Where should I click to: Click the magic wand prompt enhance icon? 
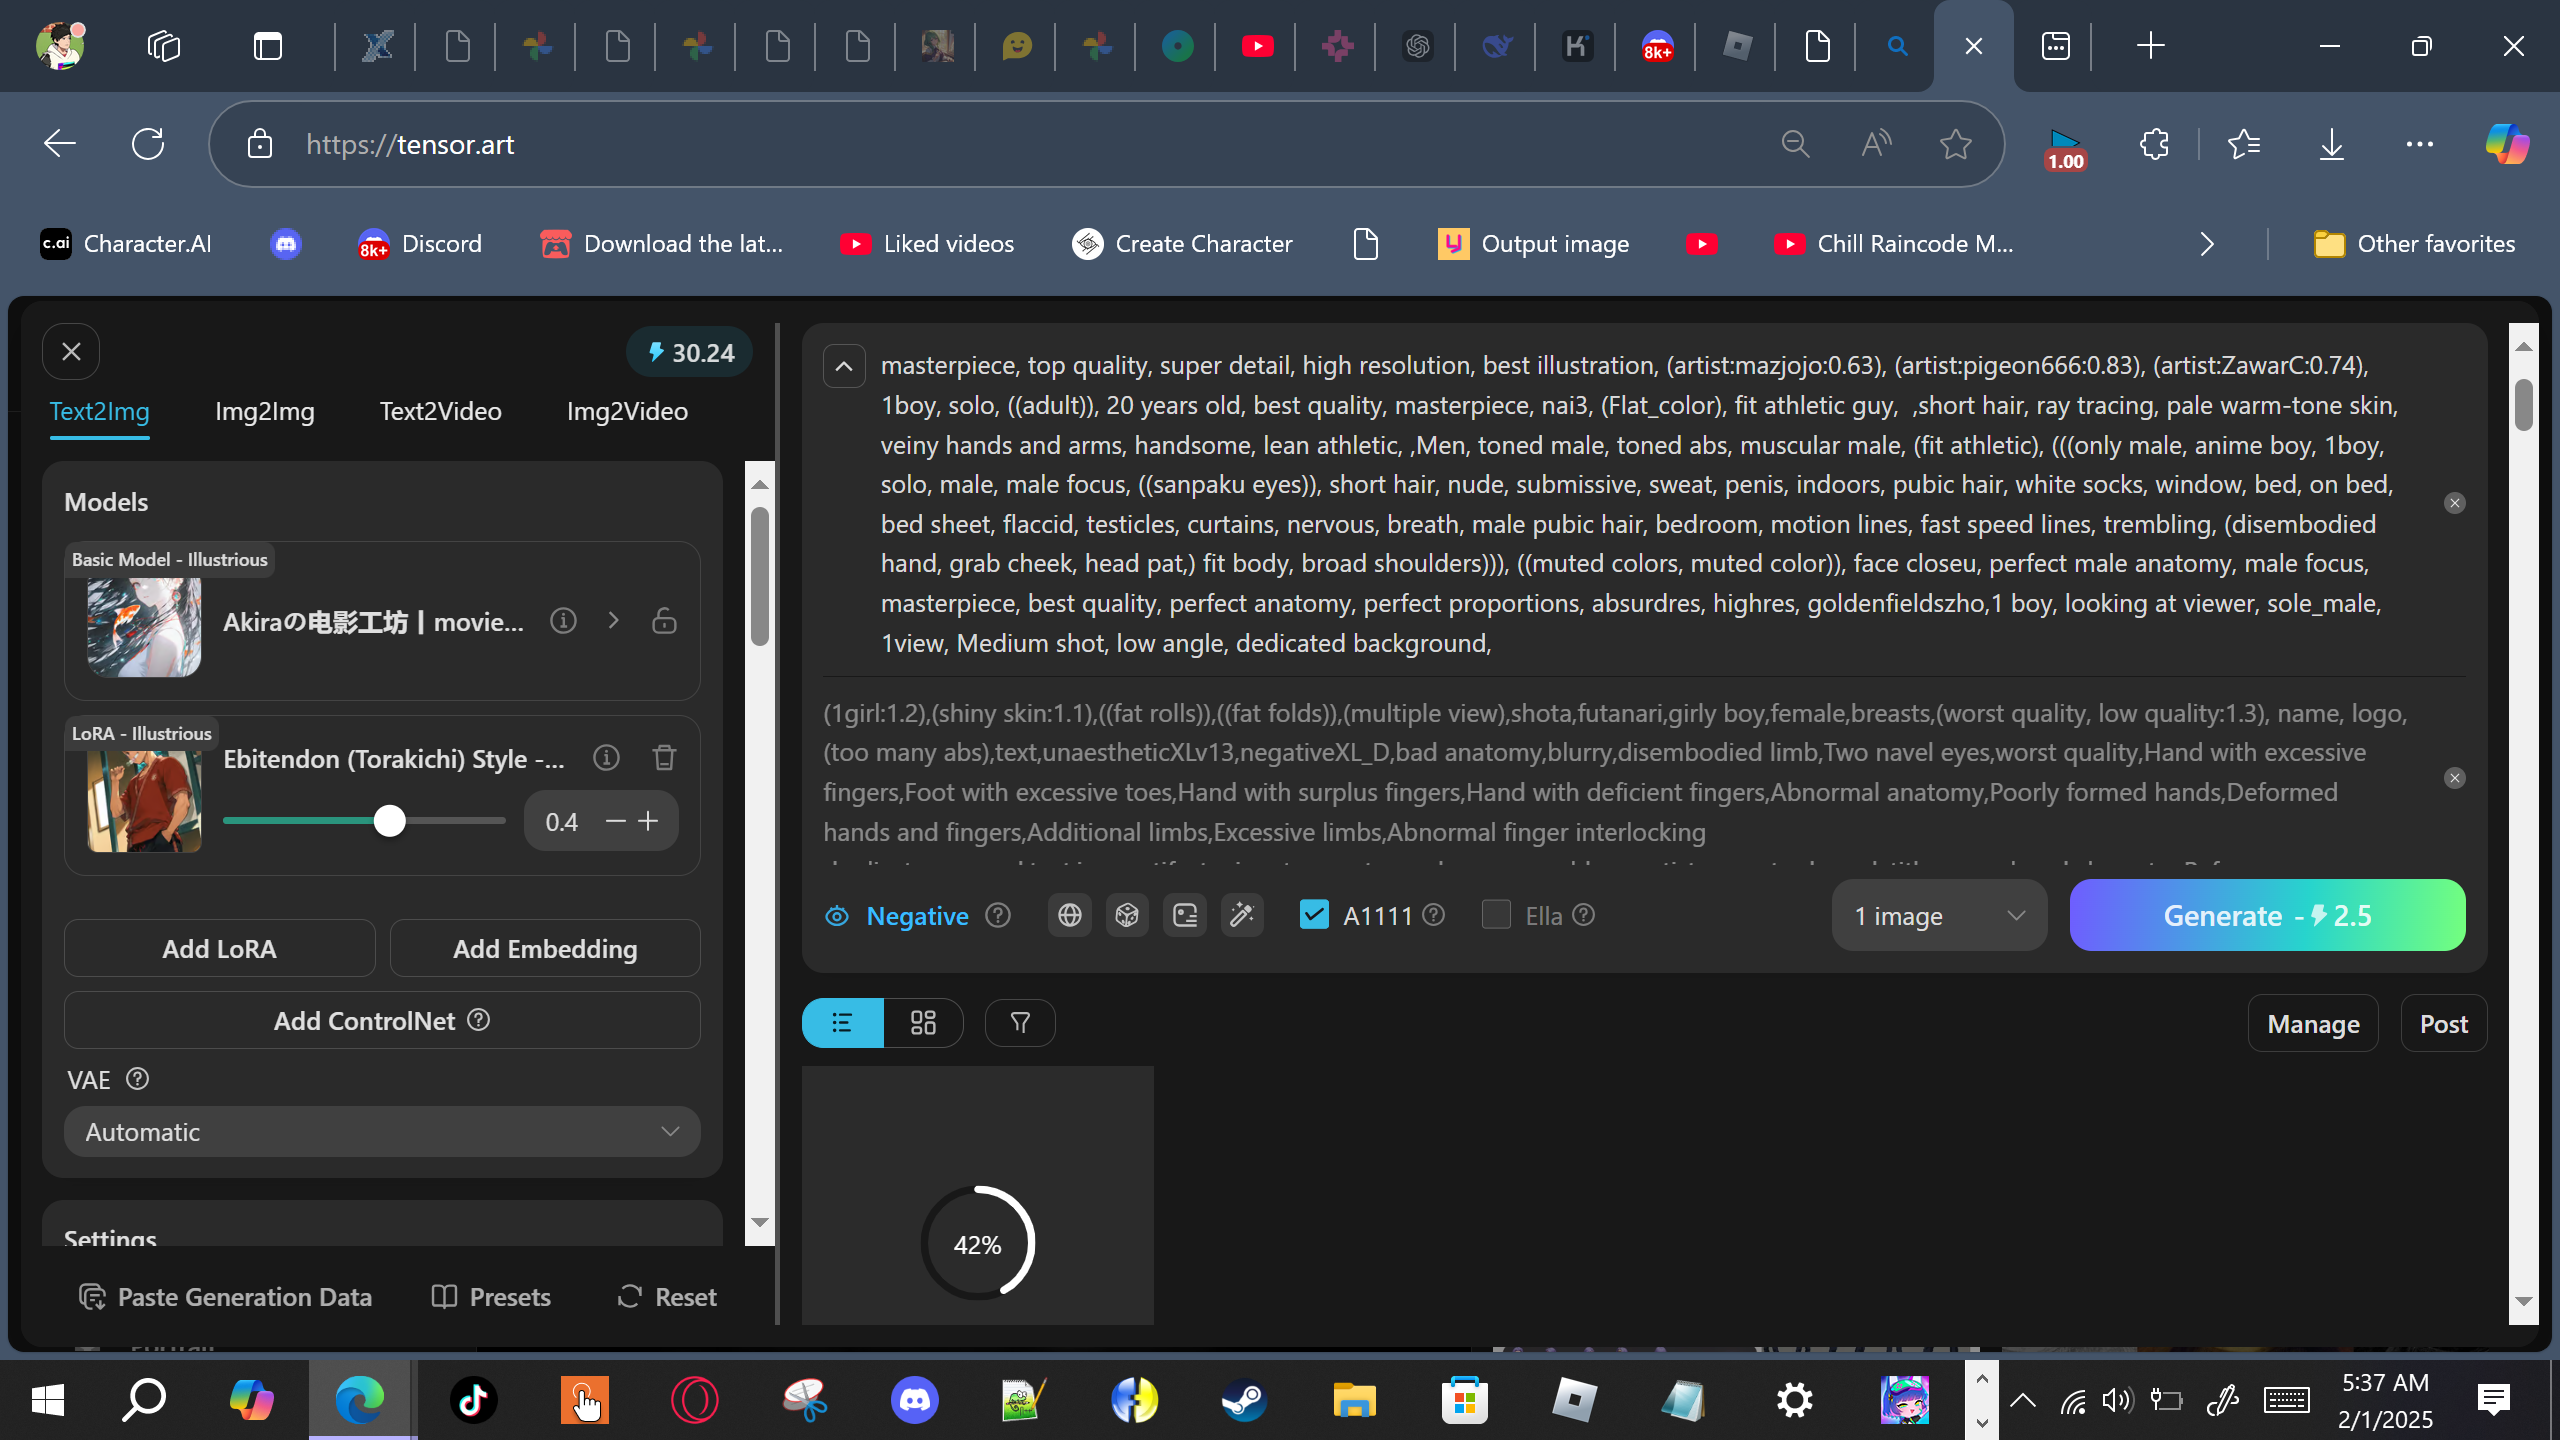1242,915
